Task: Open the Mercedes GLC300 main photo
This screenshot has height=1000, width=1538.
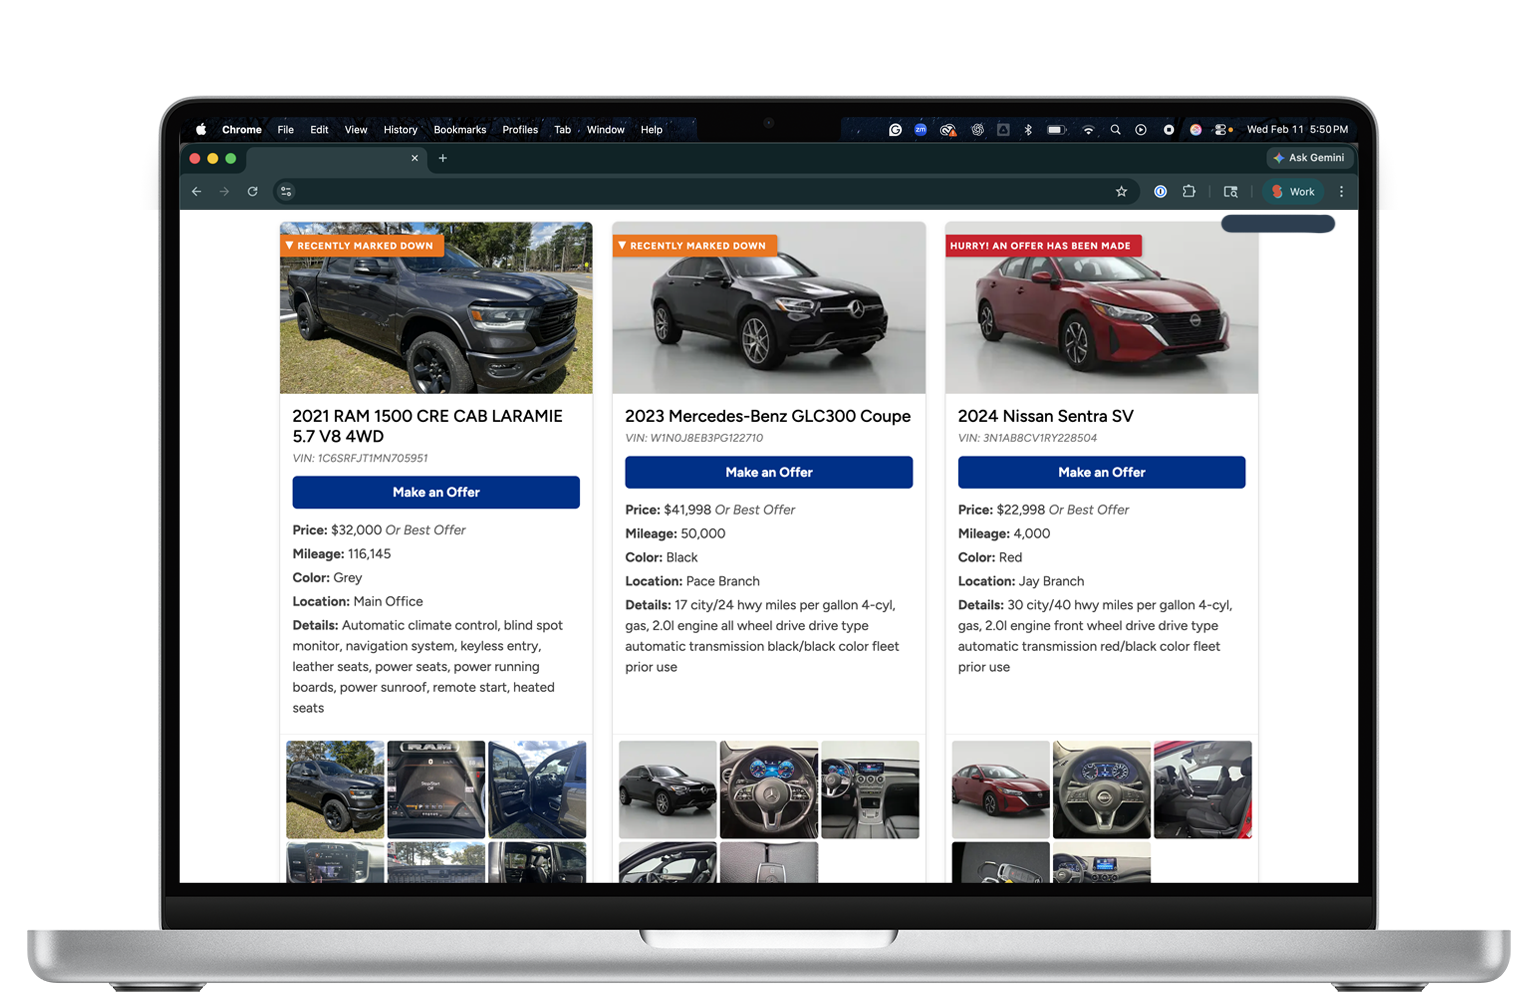Action: [x=769, y=308]
